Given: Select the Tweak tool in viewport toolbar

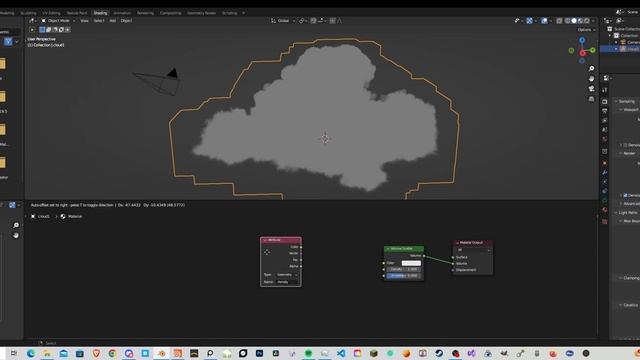Looking at the screenshot, I should click(x=32, y=29).
